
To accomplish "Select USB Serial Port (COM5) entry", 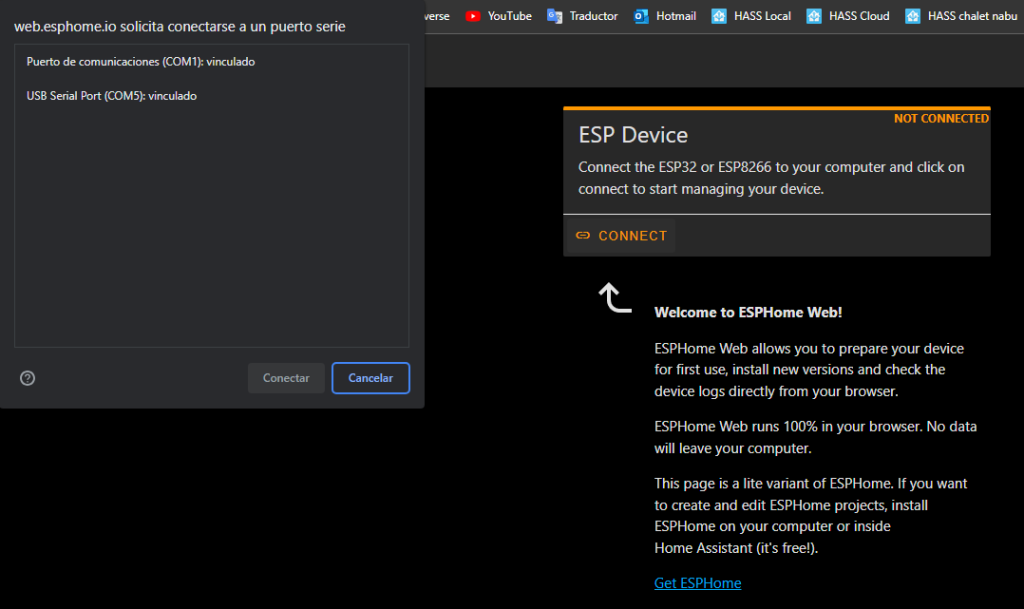I will tap(112, 96).
